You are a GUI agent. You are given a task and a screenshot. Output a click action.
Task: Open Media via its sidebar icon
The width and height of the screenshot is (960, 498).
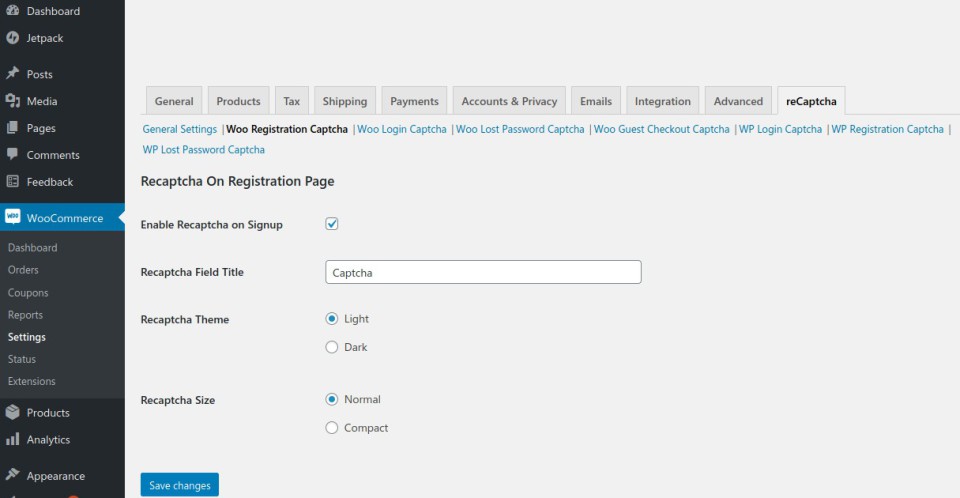coord(13,101)
